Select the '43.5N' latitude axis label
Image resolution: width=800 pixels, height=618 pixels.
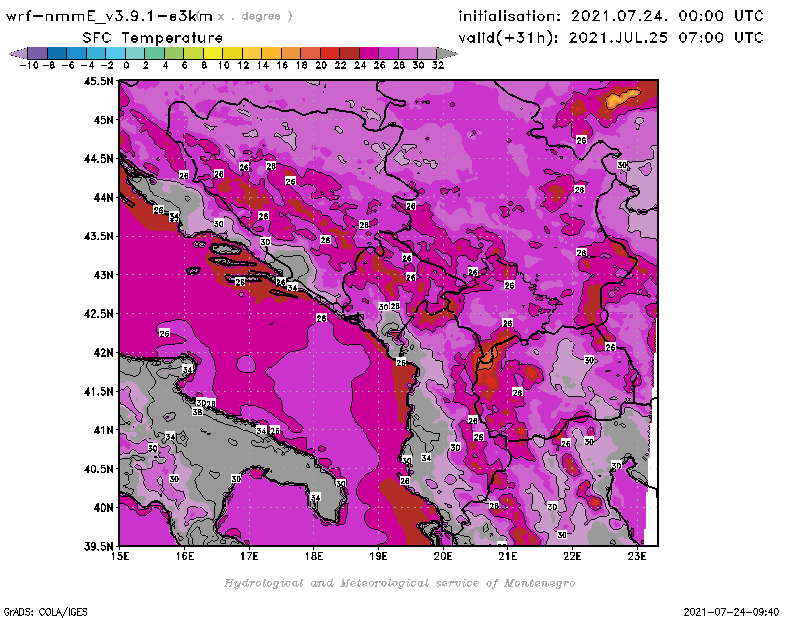(x=98, y=236)
